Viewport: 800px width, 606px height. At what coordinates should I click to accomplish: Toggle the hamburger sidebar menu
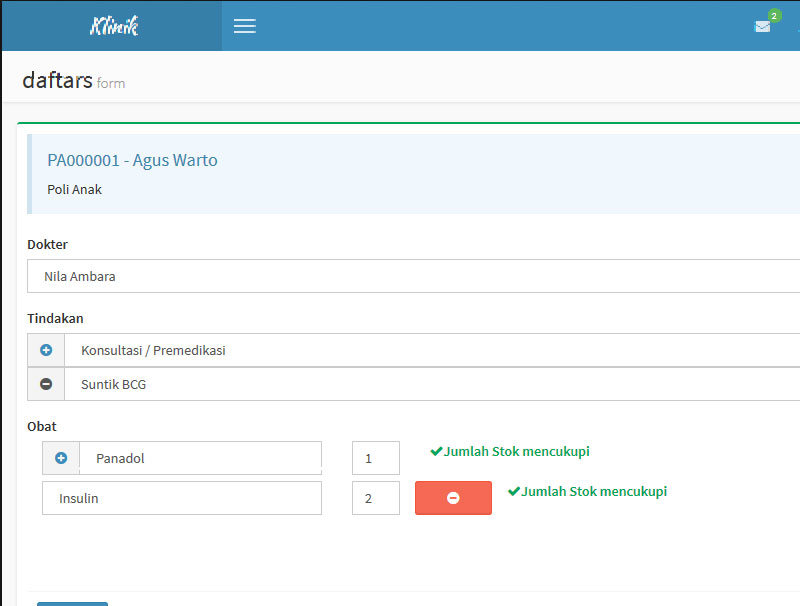(244, 26)
